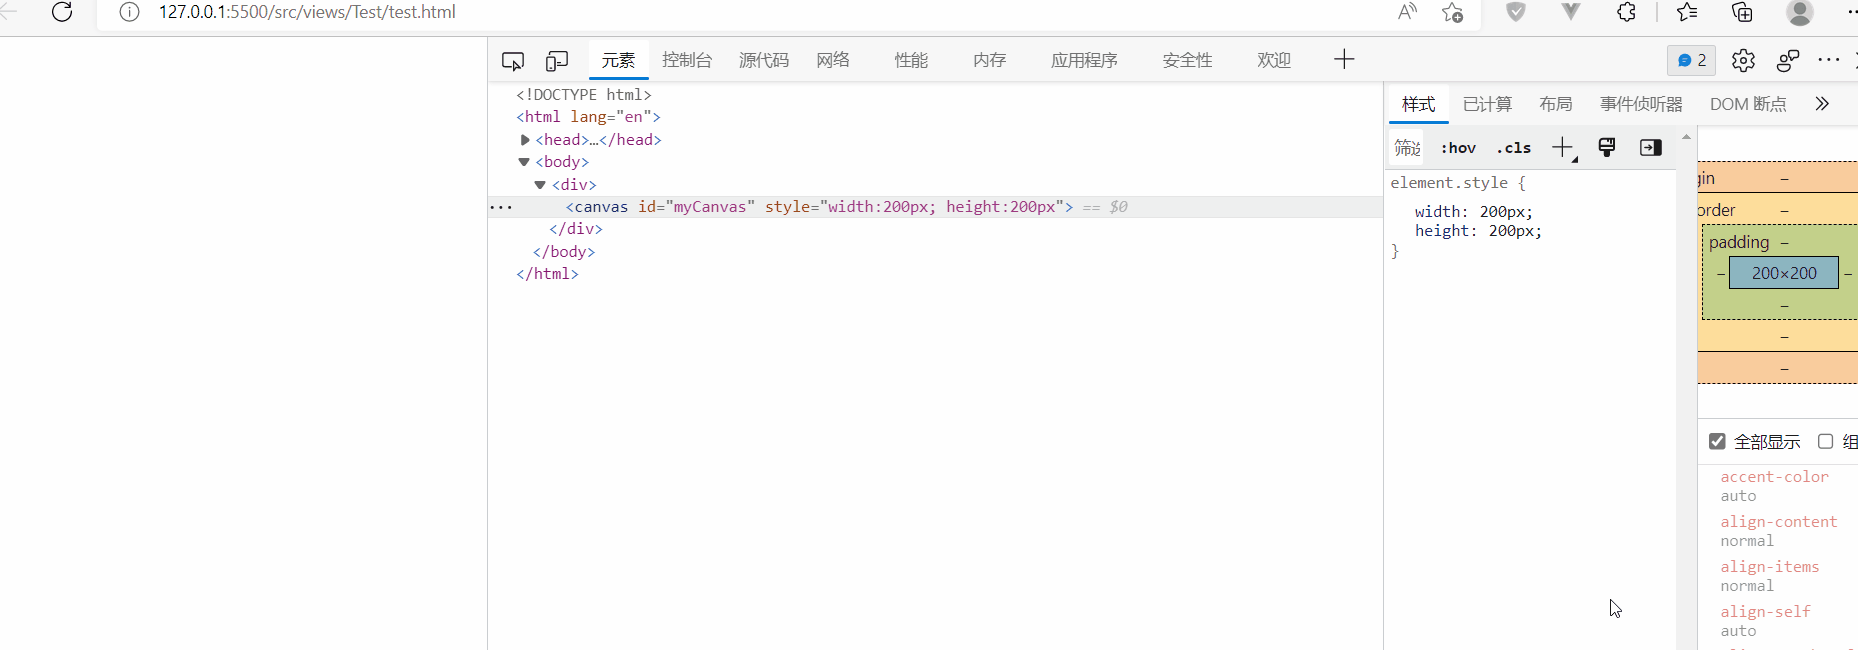Show more pane tabs chevron
Viewport: 1858px width, 650px height.
pos(1822,104)
